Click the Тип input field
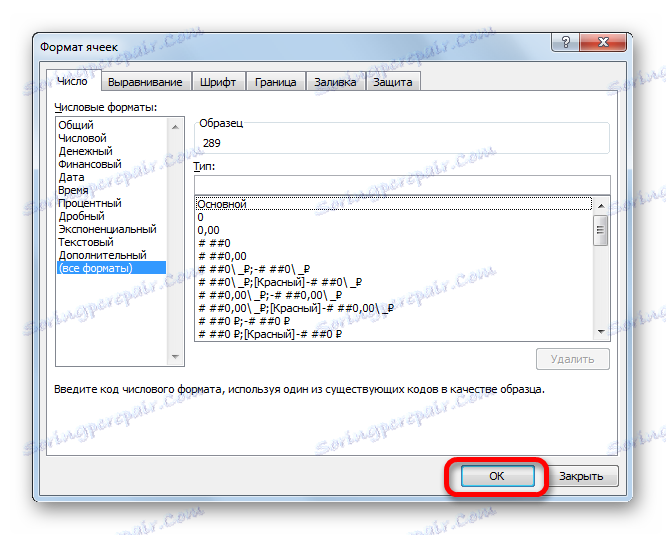Viewport: 666px width, 535px height. pyautogui.click(x=402, y=185)
